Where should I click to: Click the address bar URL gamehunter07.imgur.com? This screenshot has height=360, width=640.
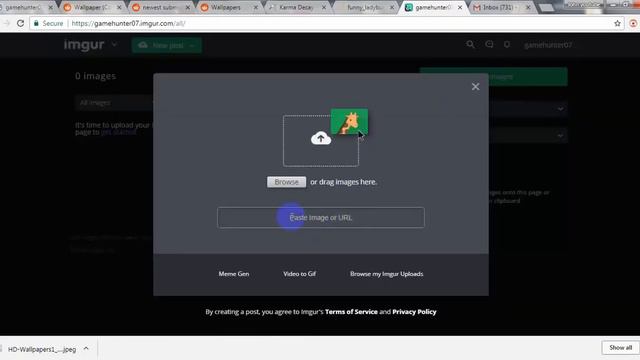click(128, 24)
